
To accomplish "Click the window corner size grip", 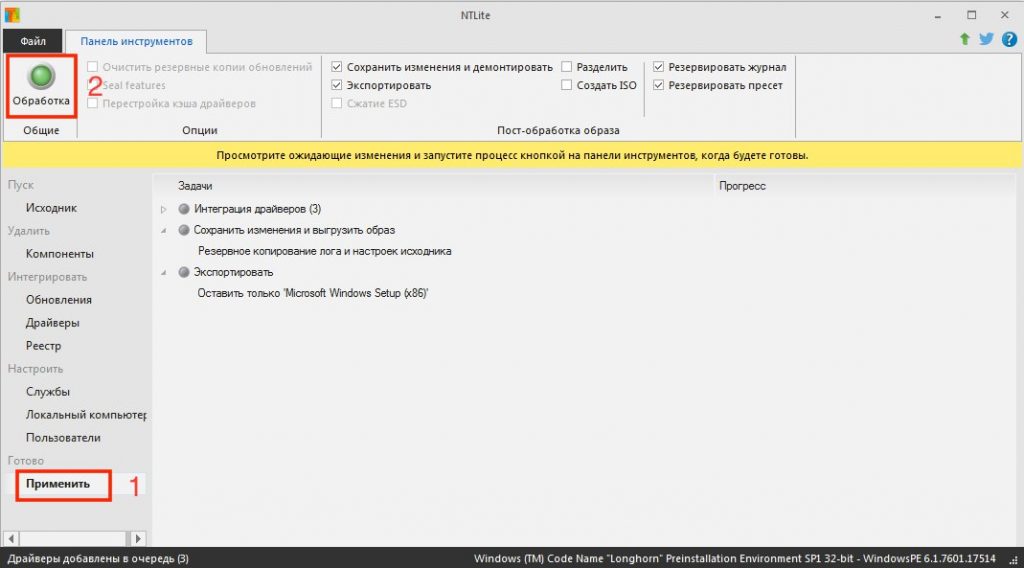I will [1014, 560].
